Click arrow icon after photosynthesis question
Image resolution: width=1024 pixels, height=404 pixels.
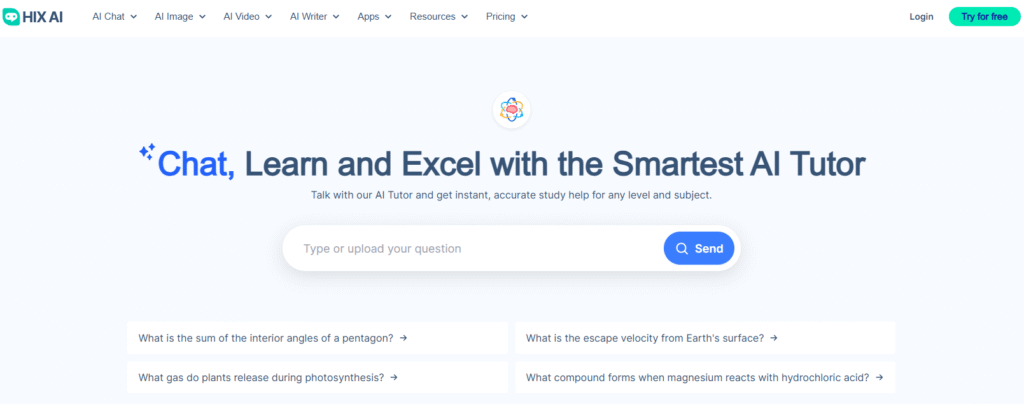[394, 377]
